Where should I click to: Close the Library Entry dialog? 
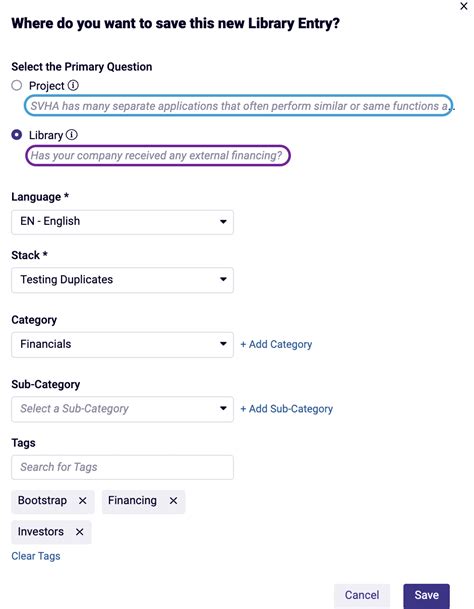pyautogui.click(x=464, y=6)
